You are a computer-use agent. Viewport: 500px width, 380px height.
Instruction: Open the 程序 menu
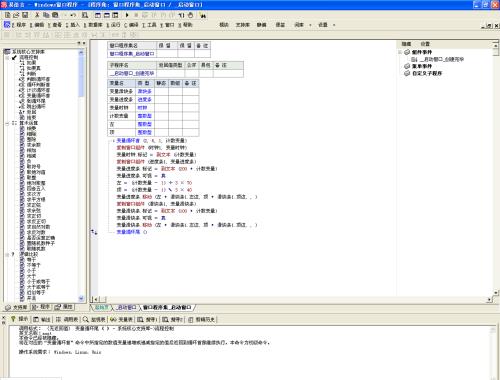coord(19,25)
